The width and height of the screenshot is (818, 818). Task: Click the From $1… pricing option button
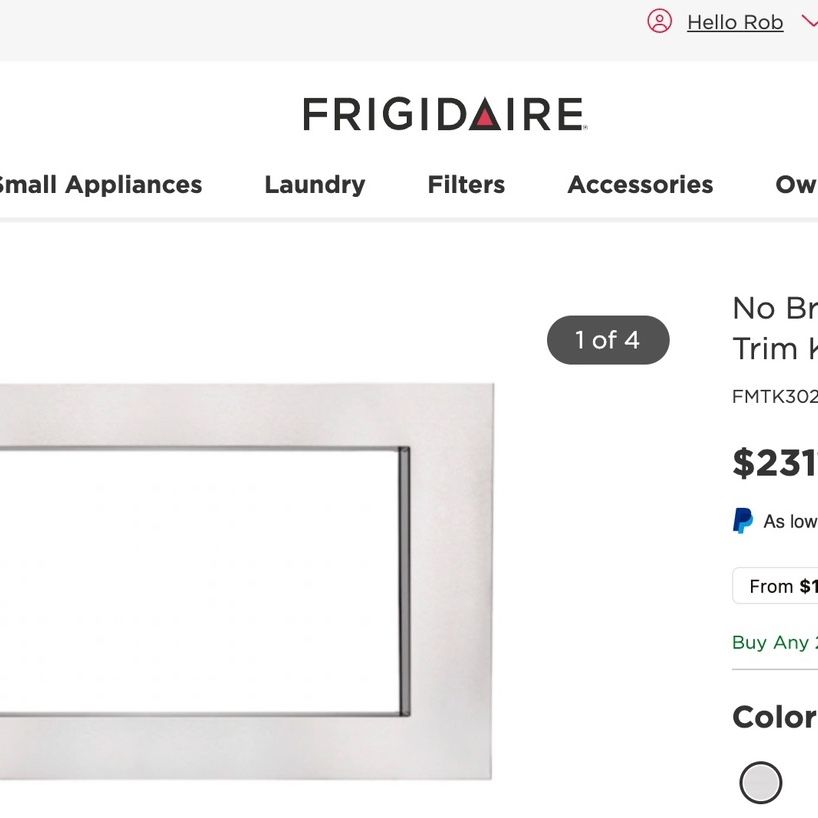tap(775, 586)
